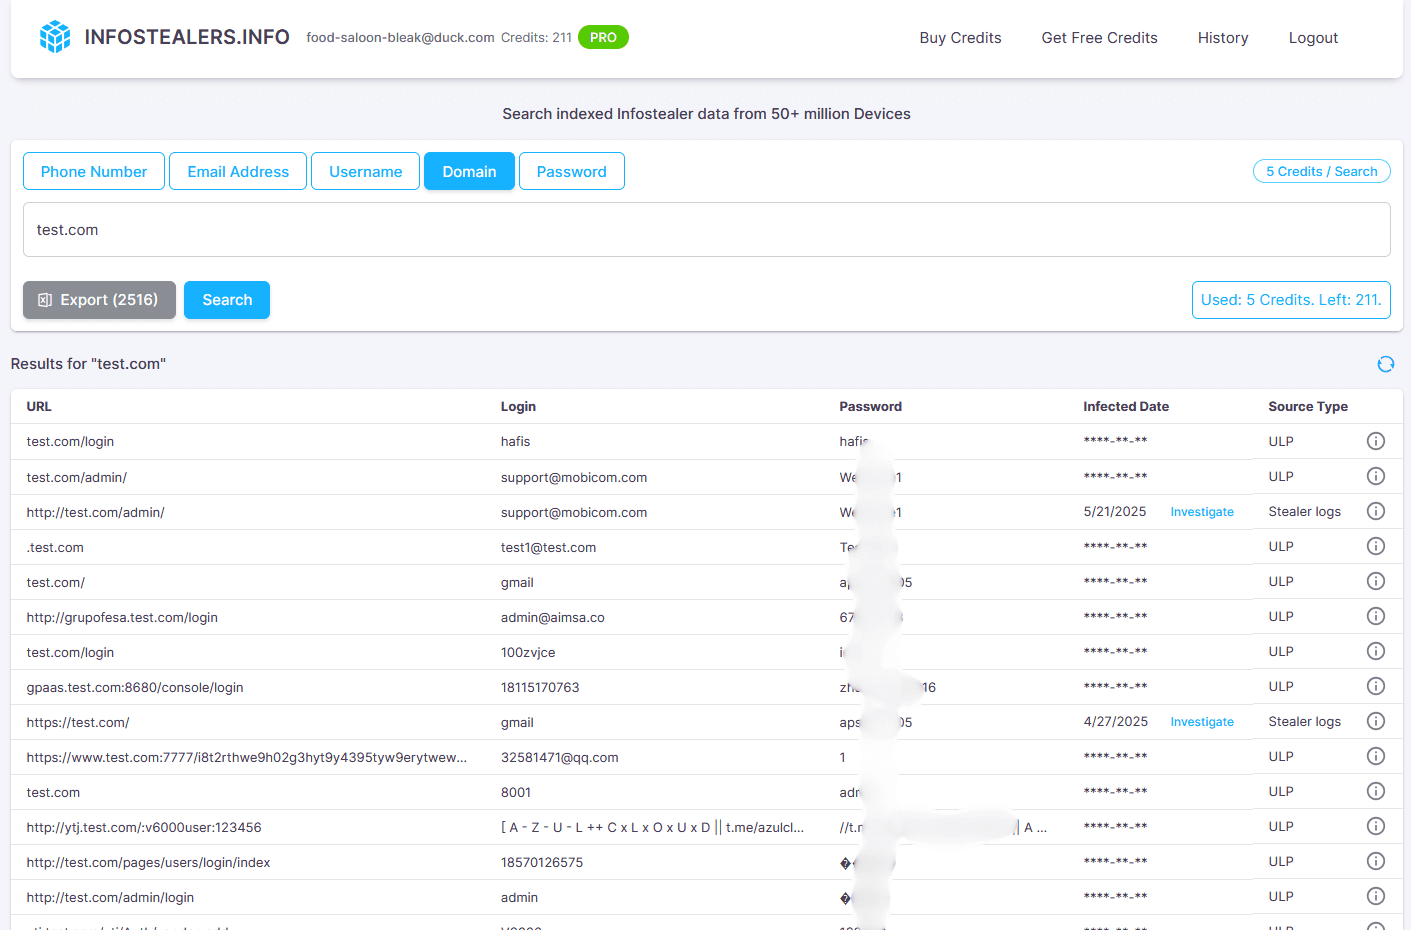
Task: Open info icon for ytj.test.com row
Action: click(x=1375, y=826)
